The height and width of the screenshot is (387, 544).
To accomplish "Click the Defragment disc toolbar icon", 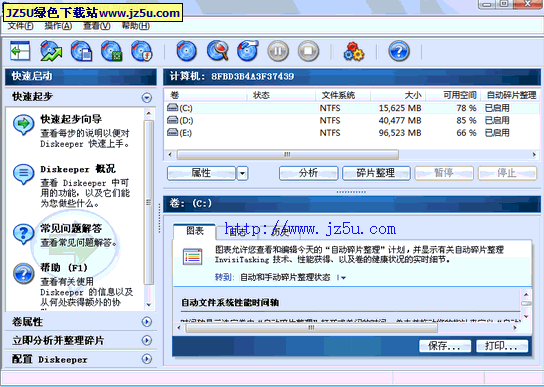I will click(x=248, y=51).
